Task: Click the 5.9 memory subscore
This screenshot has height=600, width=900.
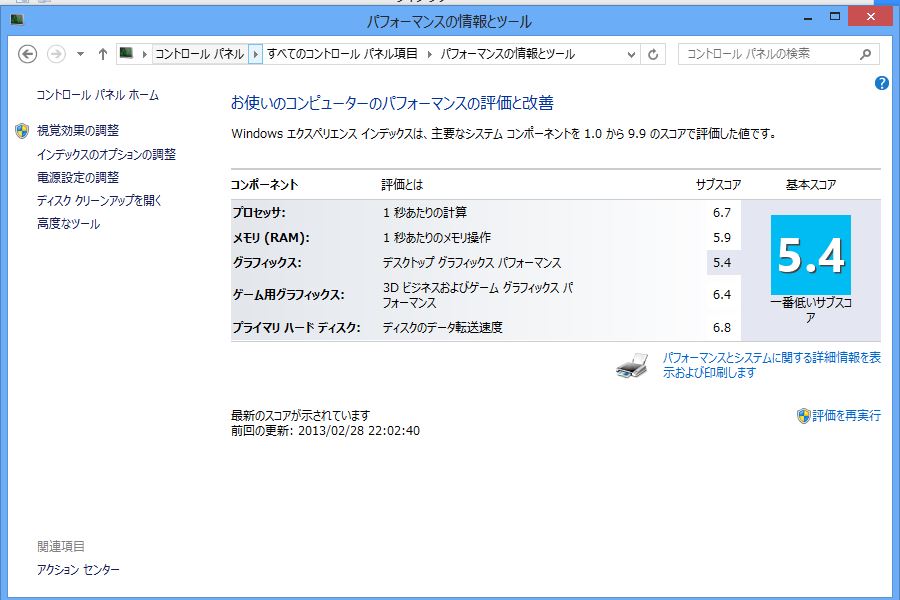Action: 721,238
